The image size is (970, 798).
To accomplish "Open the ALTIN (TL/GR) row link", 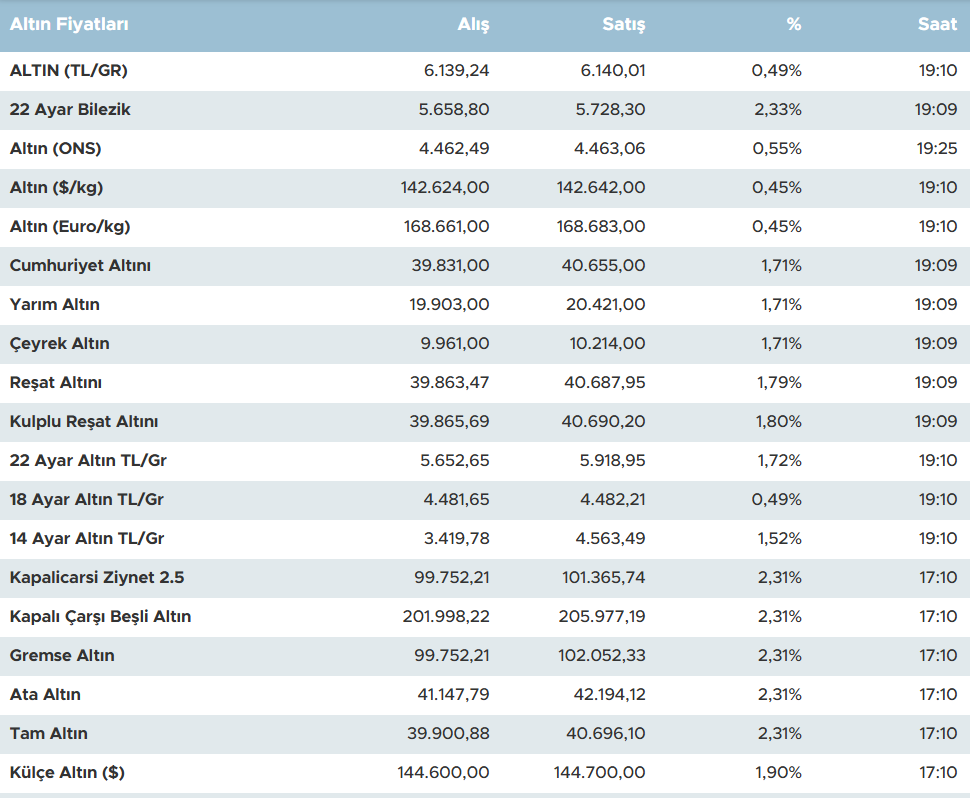I will 68,71.
